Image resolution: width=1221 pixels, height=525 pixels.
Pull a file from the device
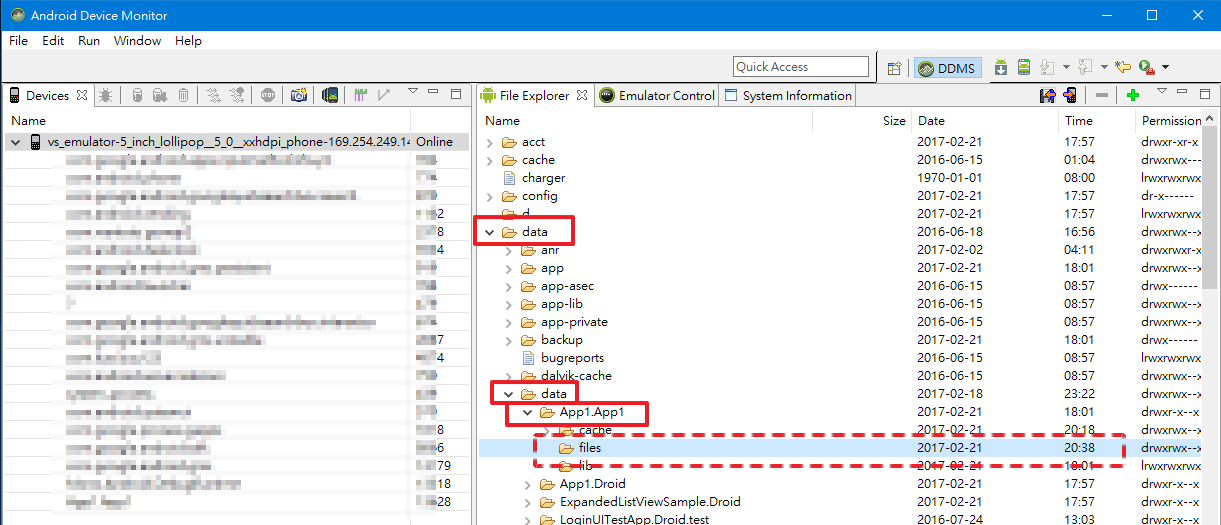(x=1048, y=95)
